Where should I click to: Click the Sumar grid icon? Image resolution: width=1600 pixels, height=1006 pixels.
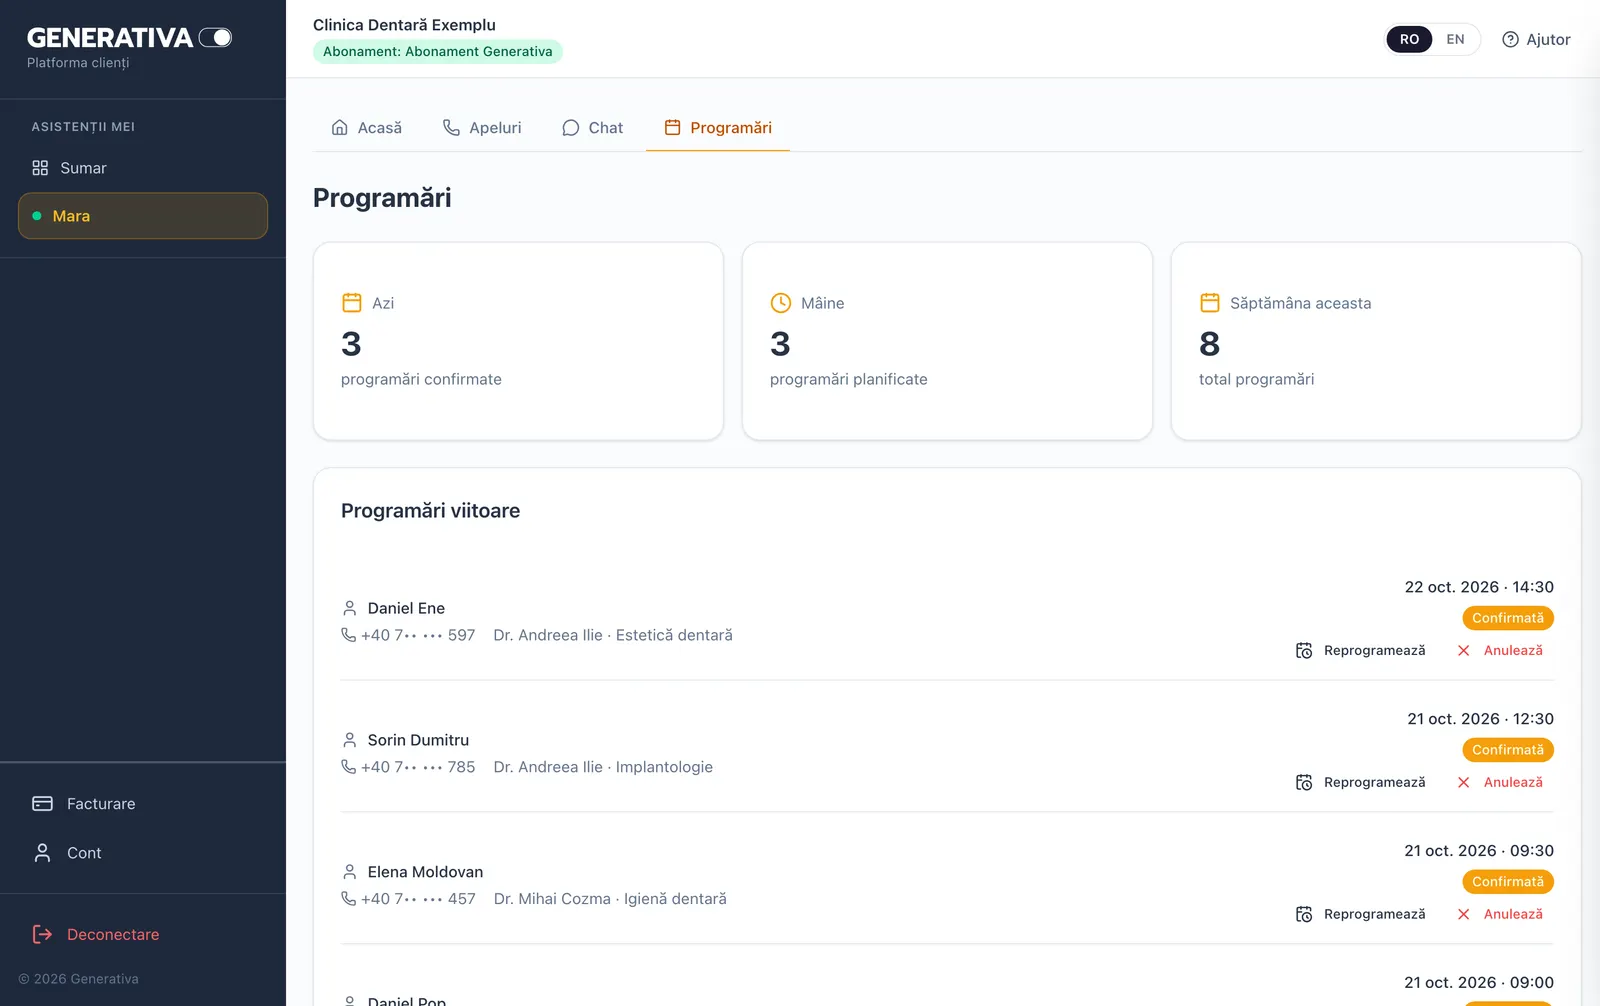40,168
